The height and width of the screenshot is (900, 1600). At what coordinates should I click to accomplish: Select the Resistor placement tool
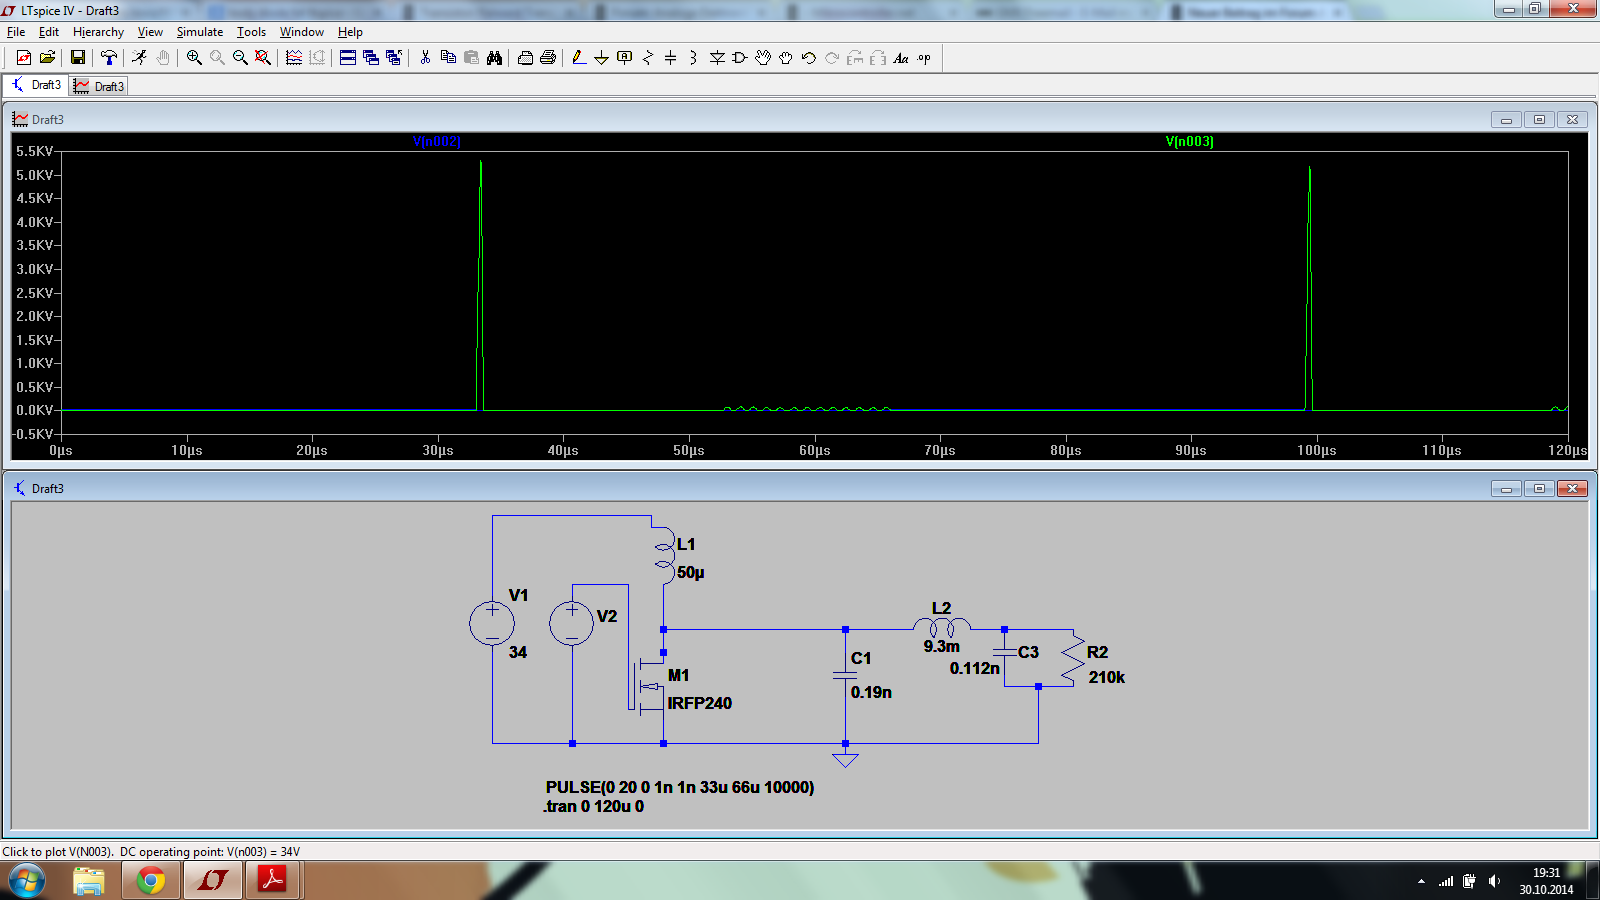[648, 58]
